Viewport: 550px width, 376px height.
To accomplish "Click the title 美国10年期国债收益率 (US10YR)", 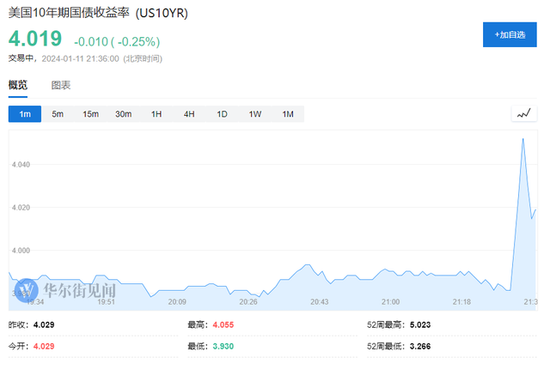I will coord(98,13).
